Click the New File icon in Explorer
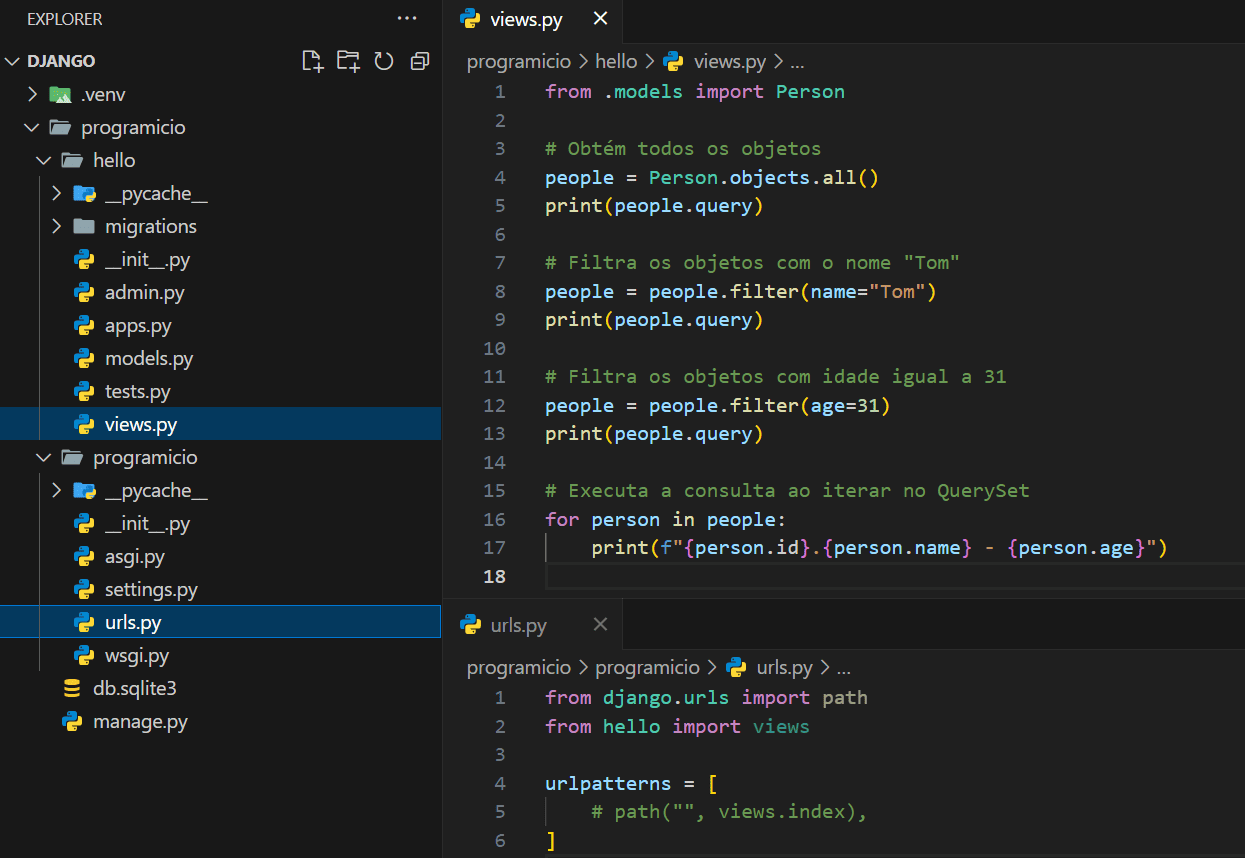 [313, 61]
